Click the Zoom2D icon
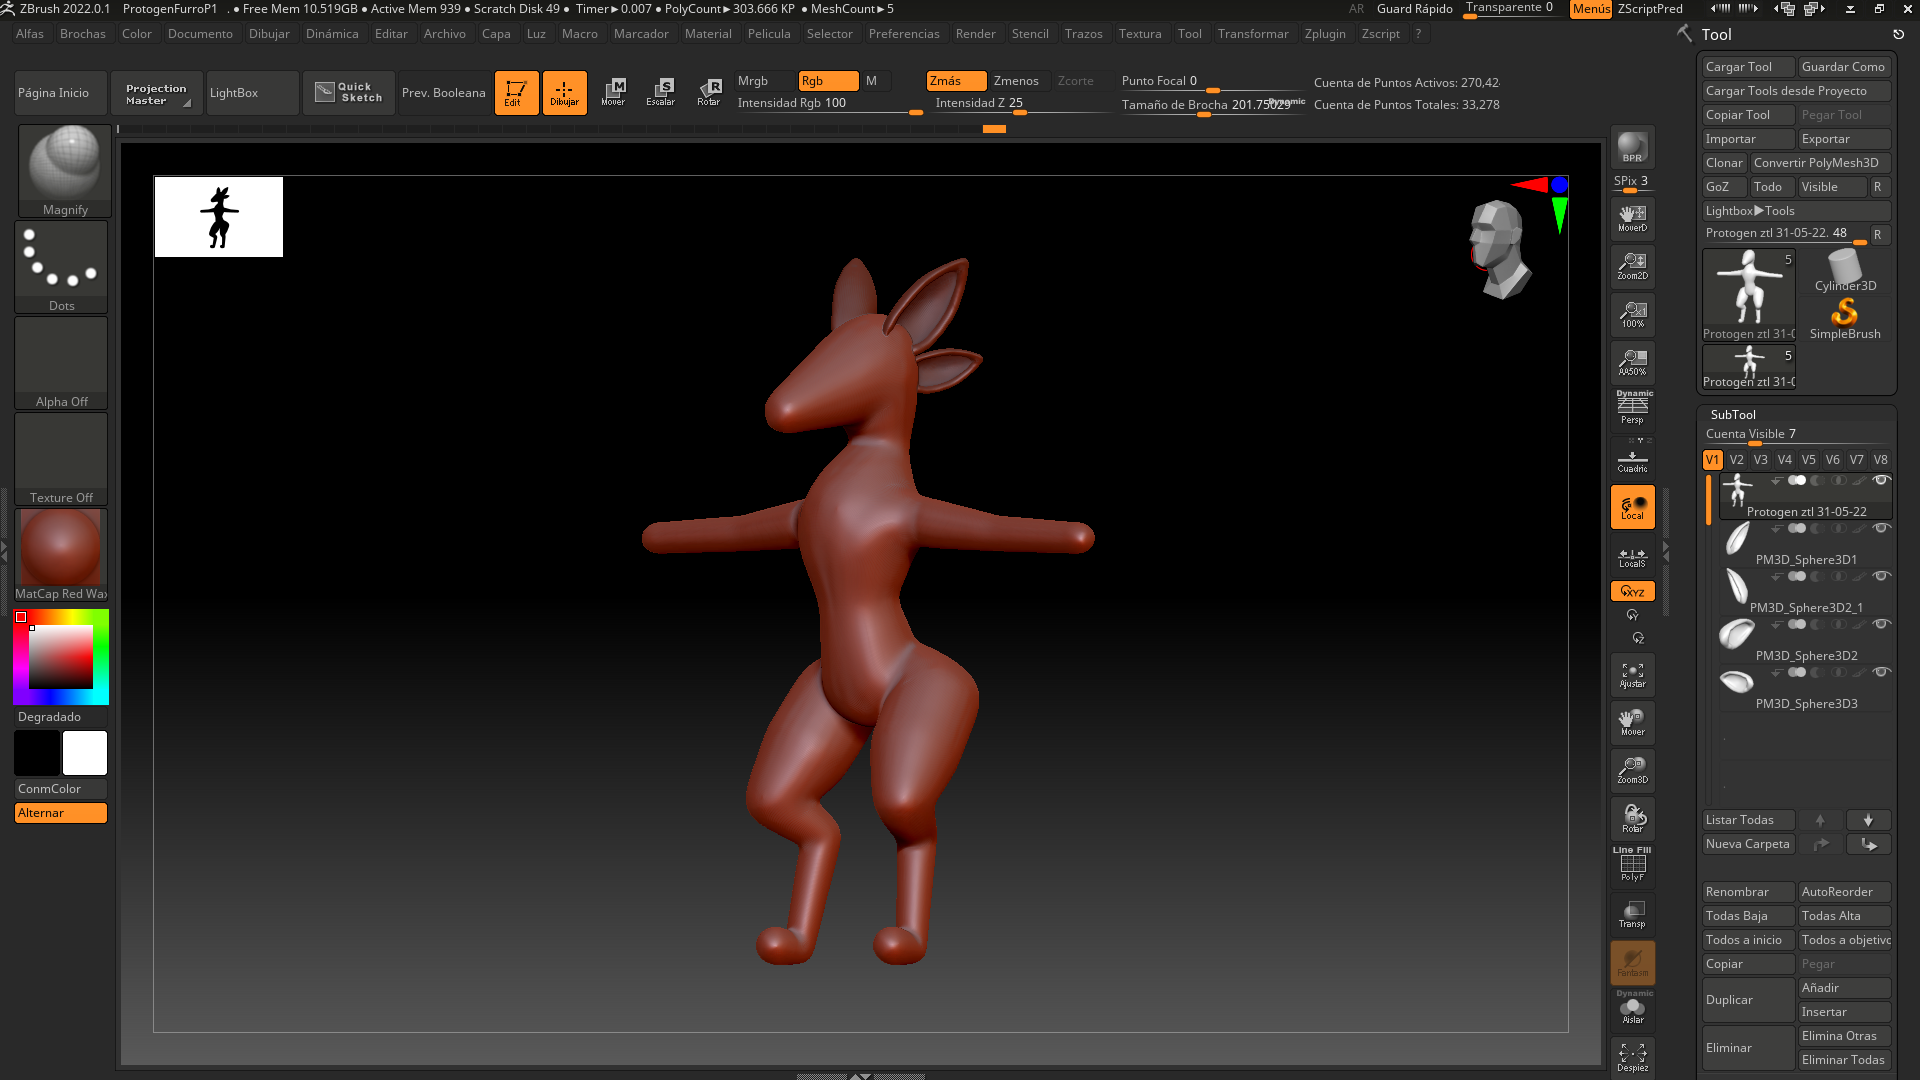The image size is (1920, 1080). (1632, 266)
